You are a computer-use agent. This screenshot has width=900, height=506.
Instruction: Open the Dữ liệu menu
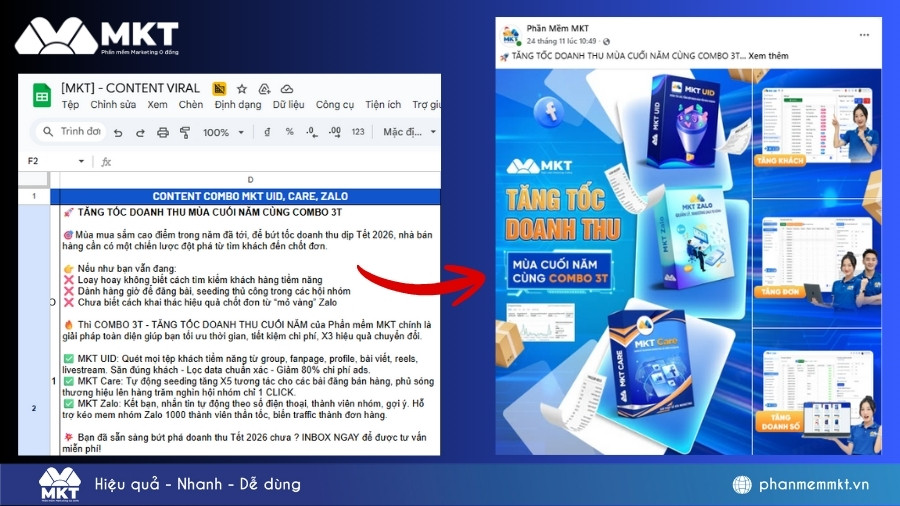pos(289,104)
